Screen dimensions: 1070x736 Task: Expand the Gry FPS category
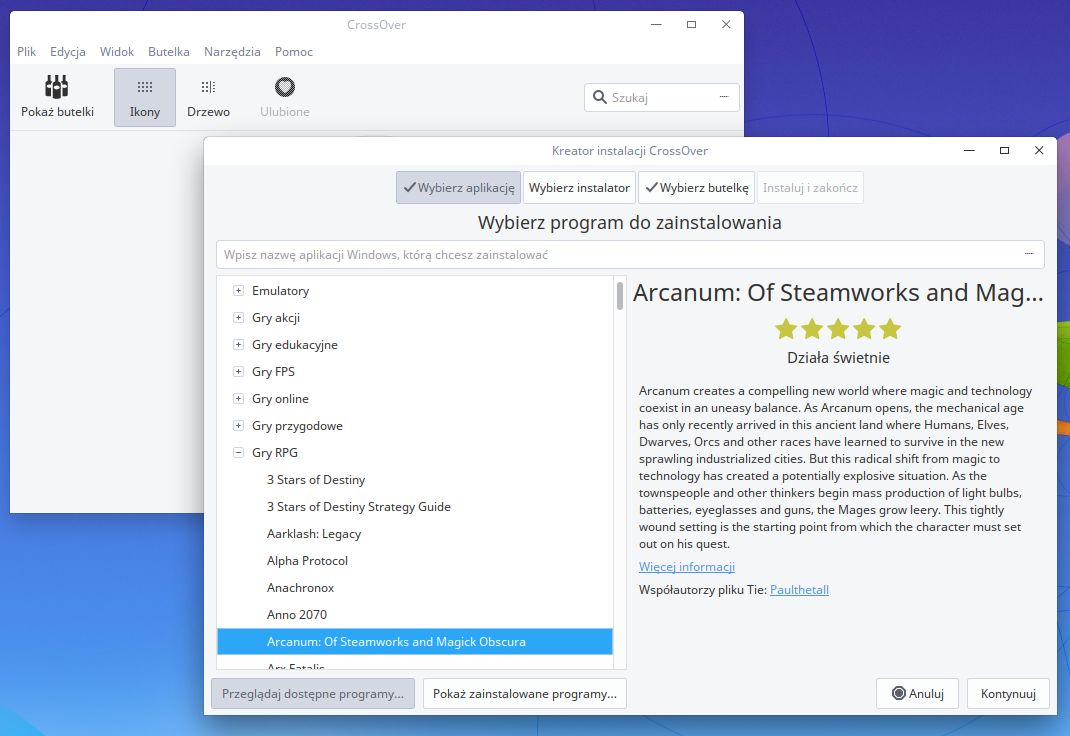(x=238, y=371)
